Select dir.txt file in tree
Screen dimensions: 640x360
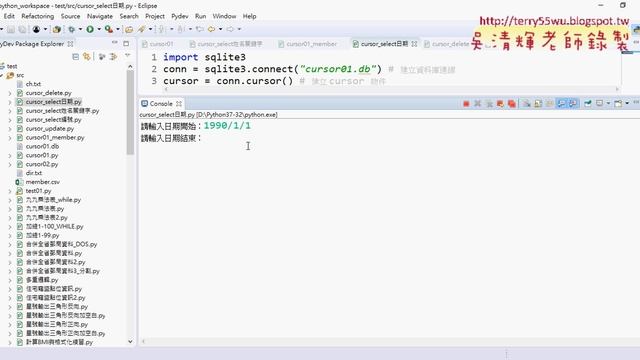[x=33, y=173]
